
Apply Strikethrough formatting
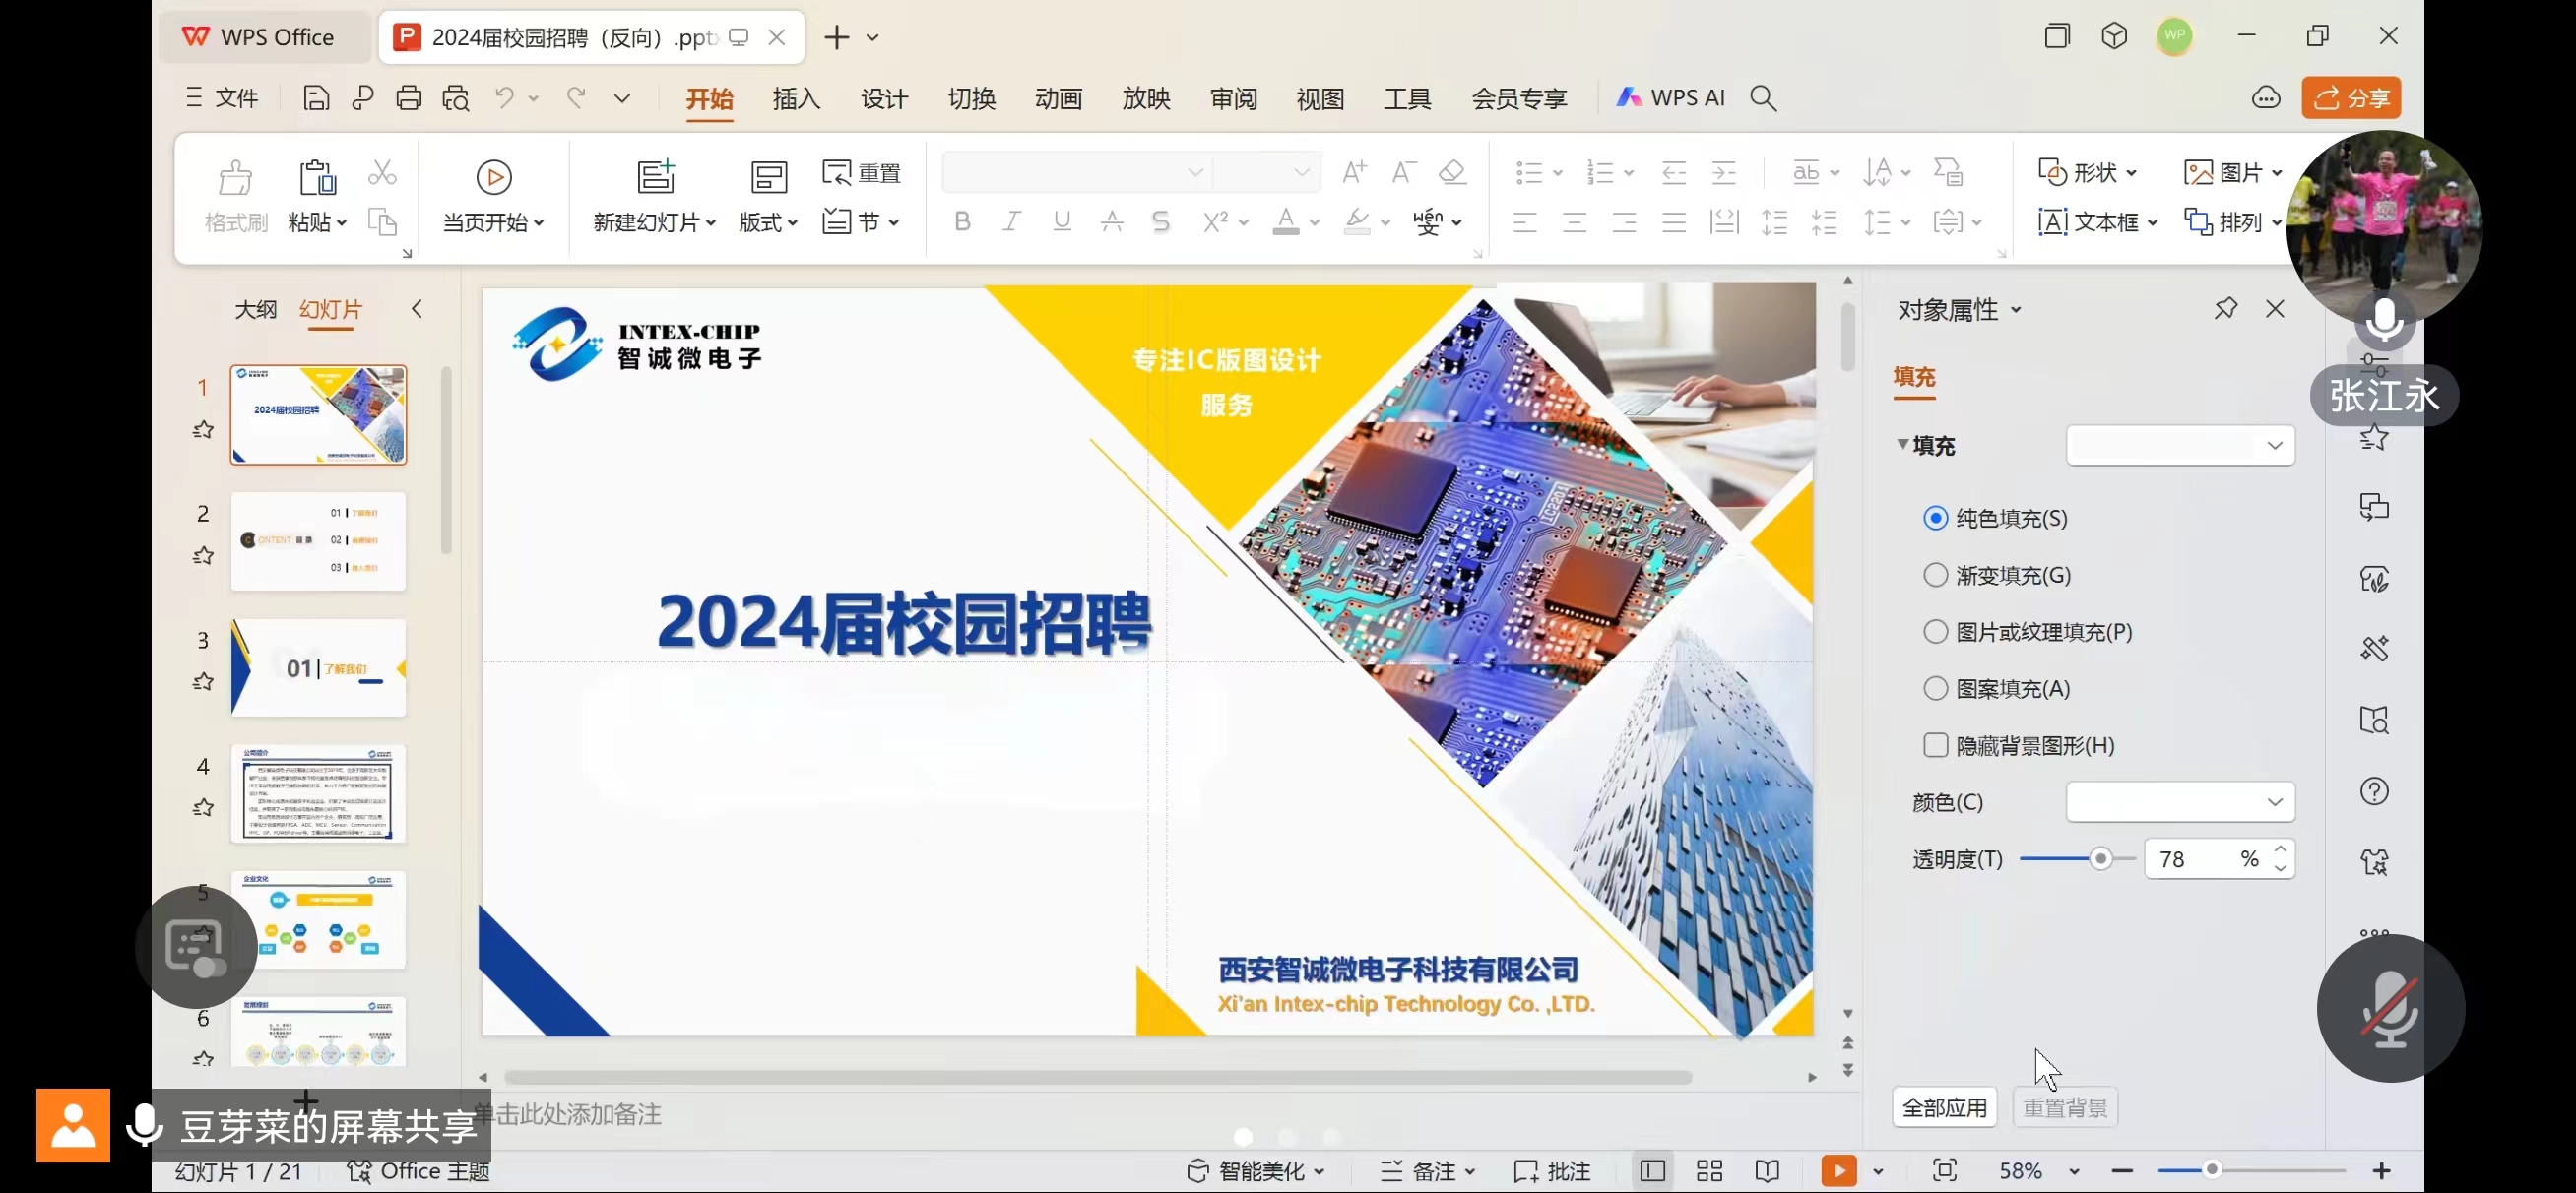1112,221
